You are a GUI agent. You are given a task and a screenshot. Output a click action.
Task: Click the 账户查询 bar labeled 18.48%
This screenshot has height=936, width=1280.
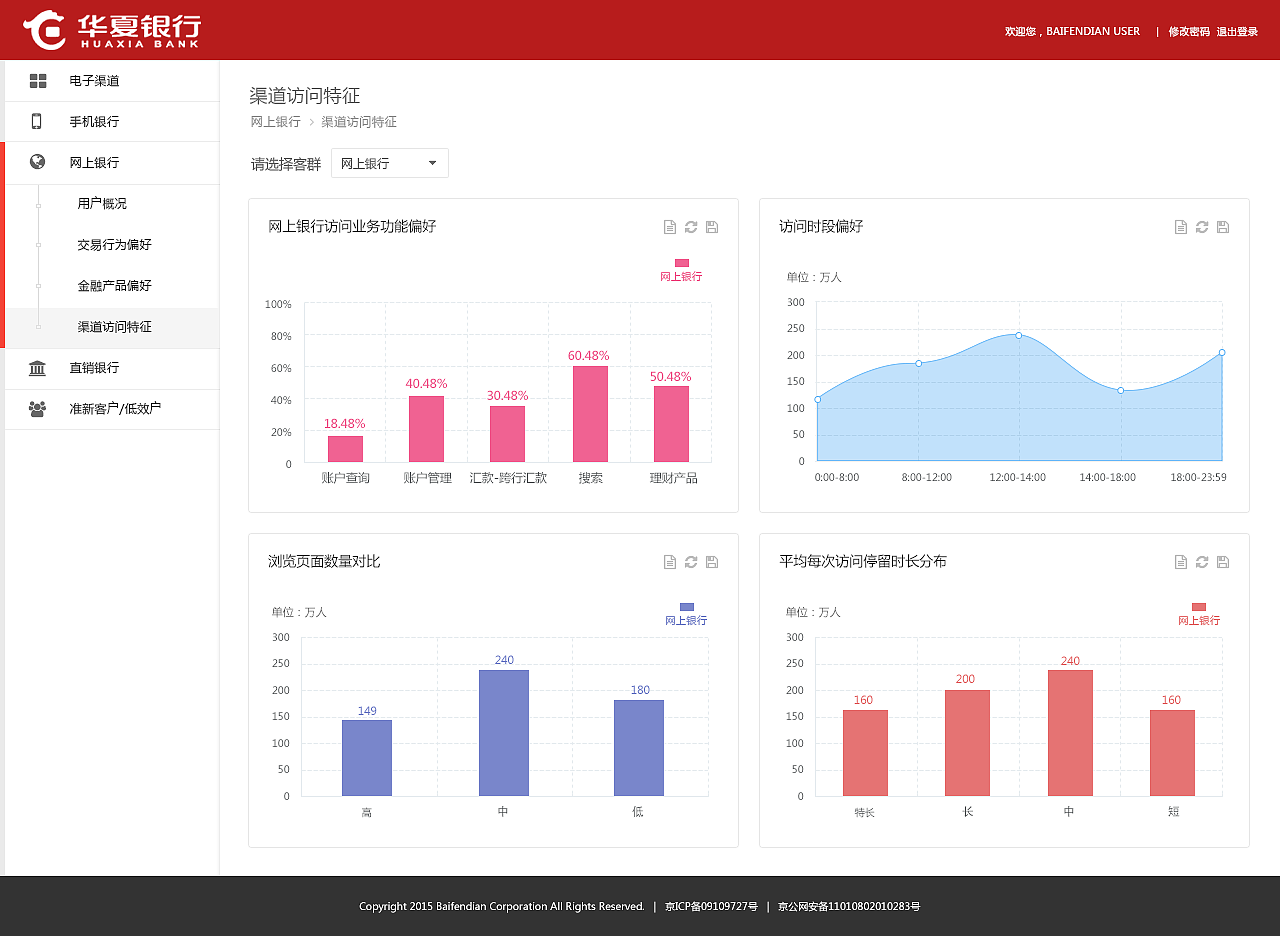[x=345, y=449]
